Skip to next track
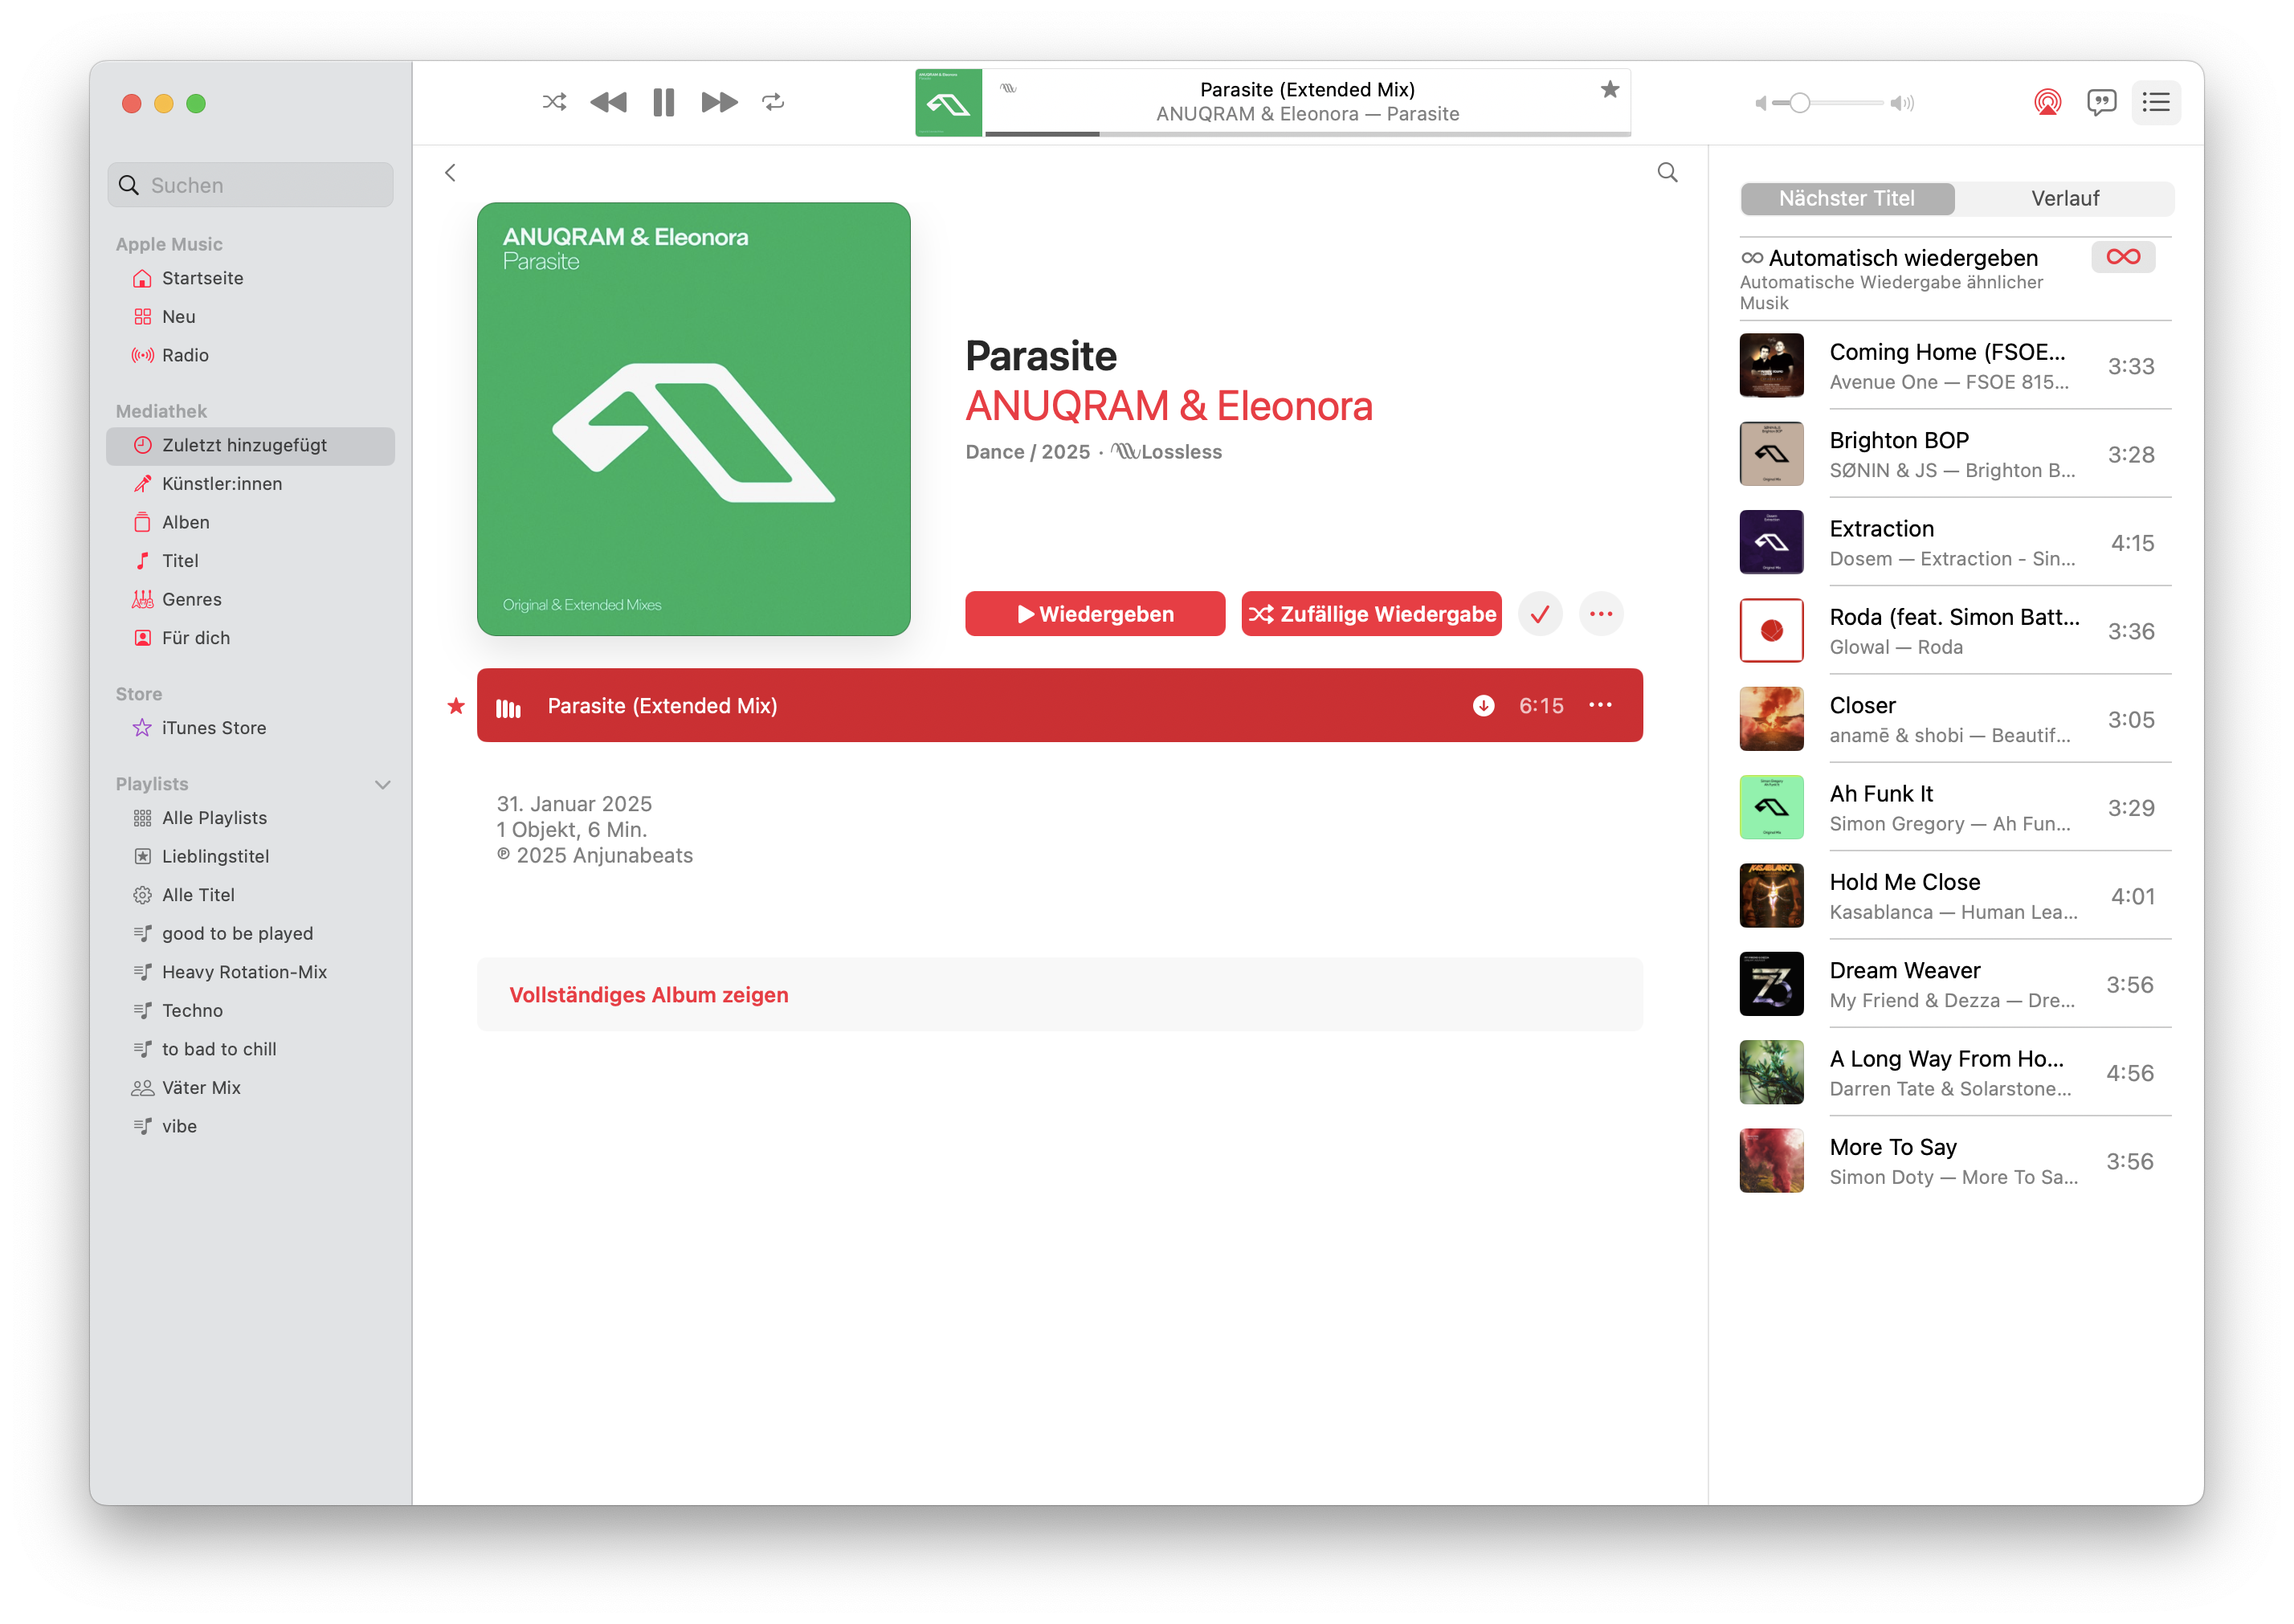This screenshot has width=2294, height=1624. [719, 102]
